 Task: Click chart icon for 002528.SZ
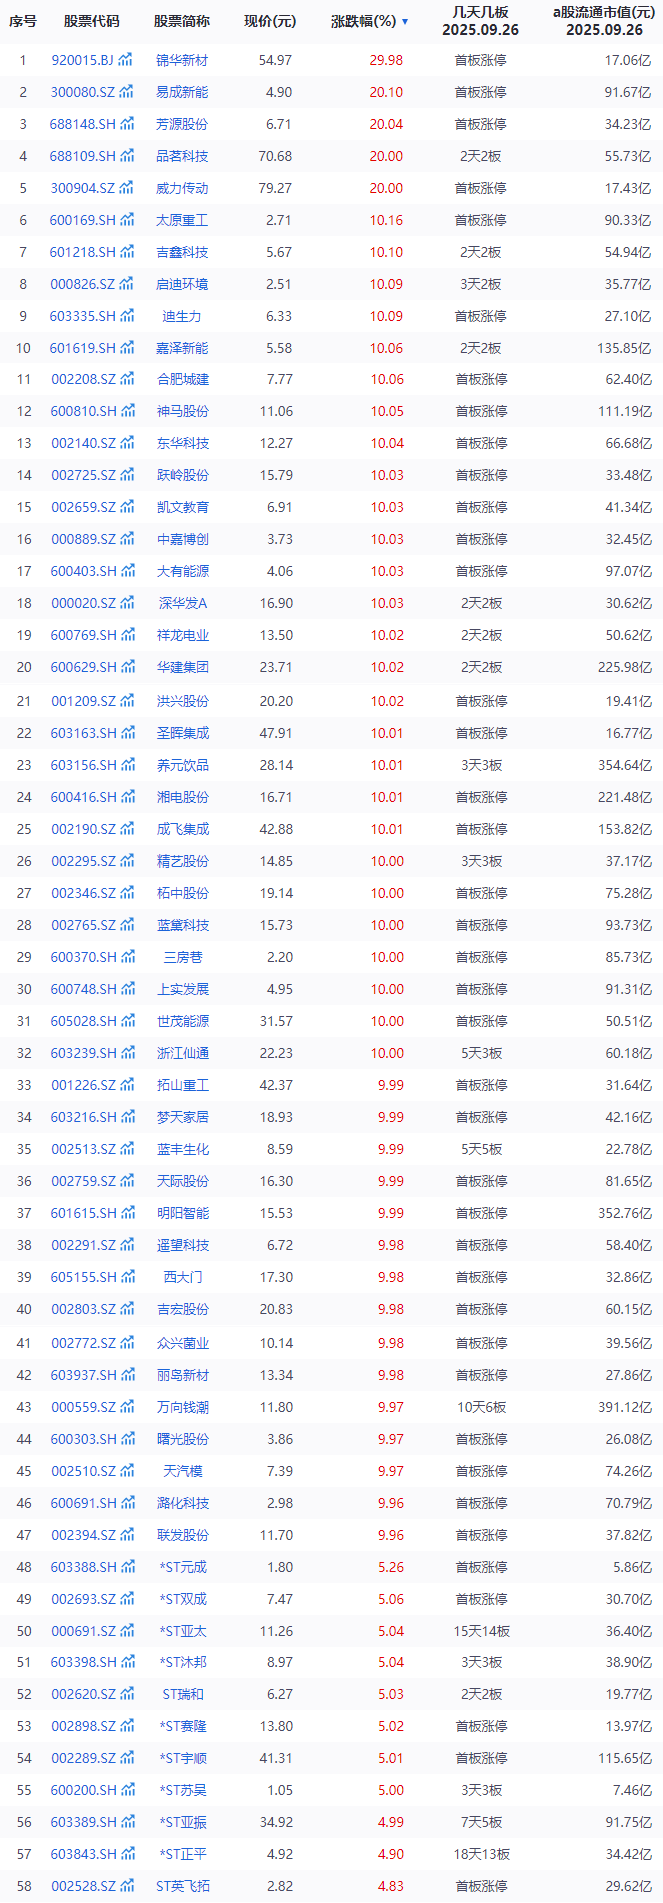point(126,1886)
